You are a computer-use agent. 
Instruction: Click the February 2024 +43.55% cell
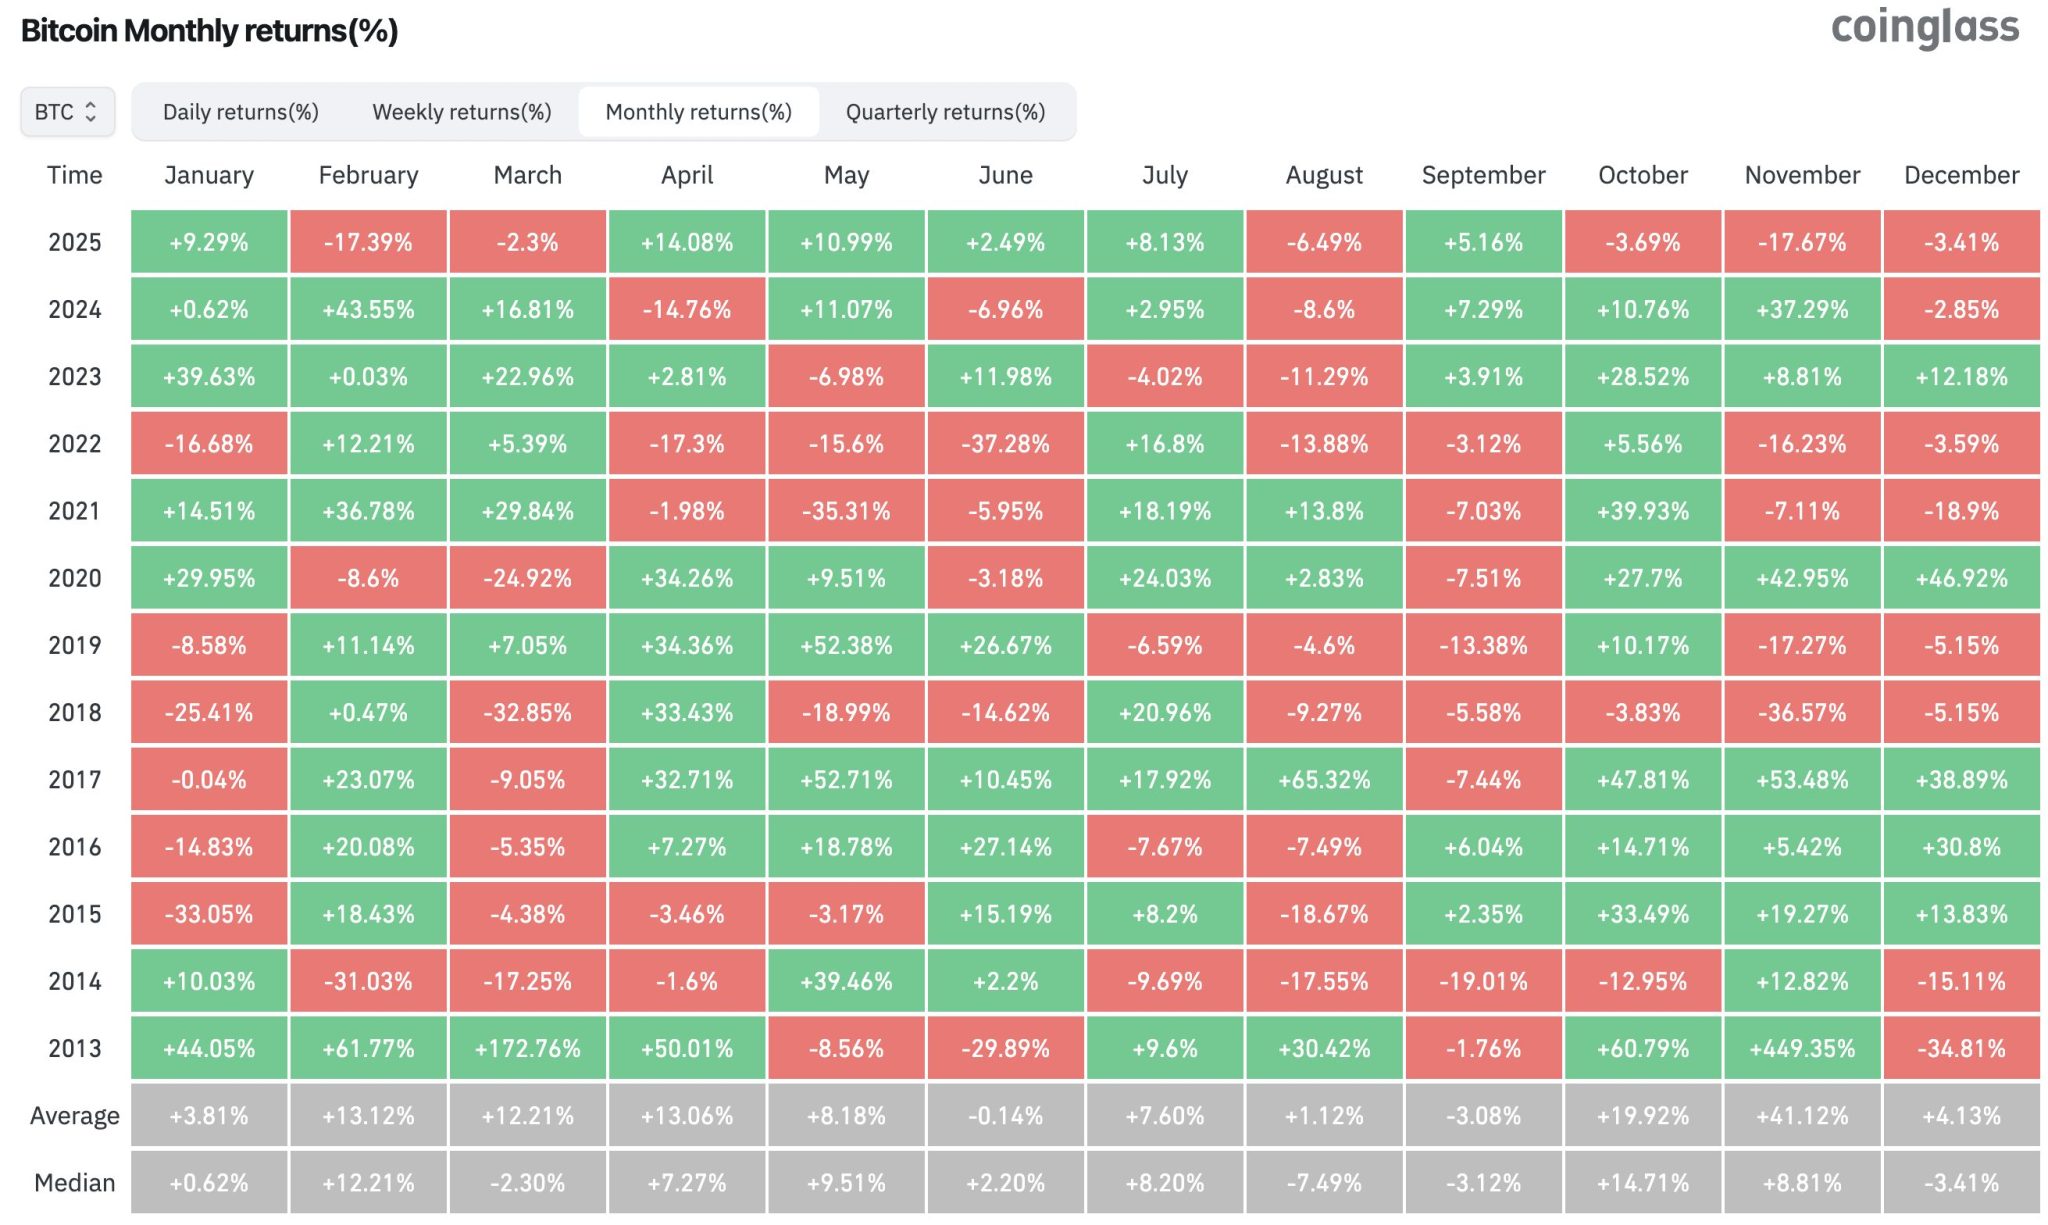pos(368,310)
